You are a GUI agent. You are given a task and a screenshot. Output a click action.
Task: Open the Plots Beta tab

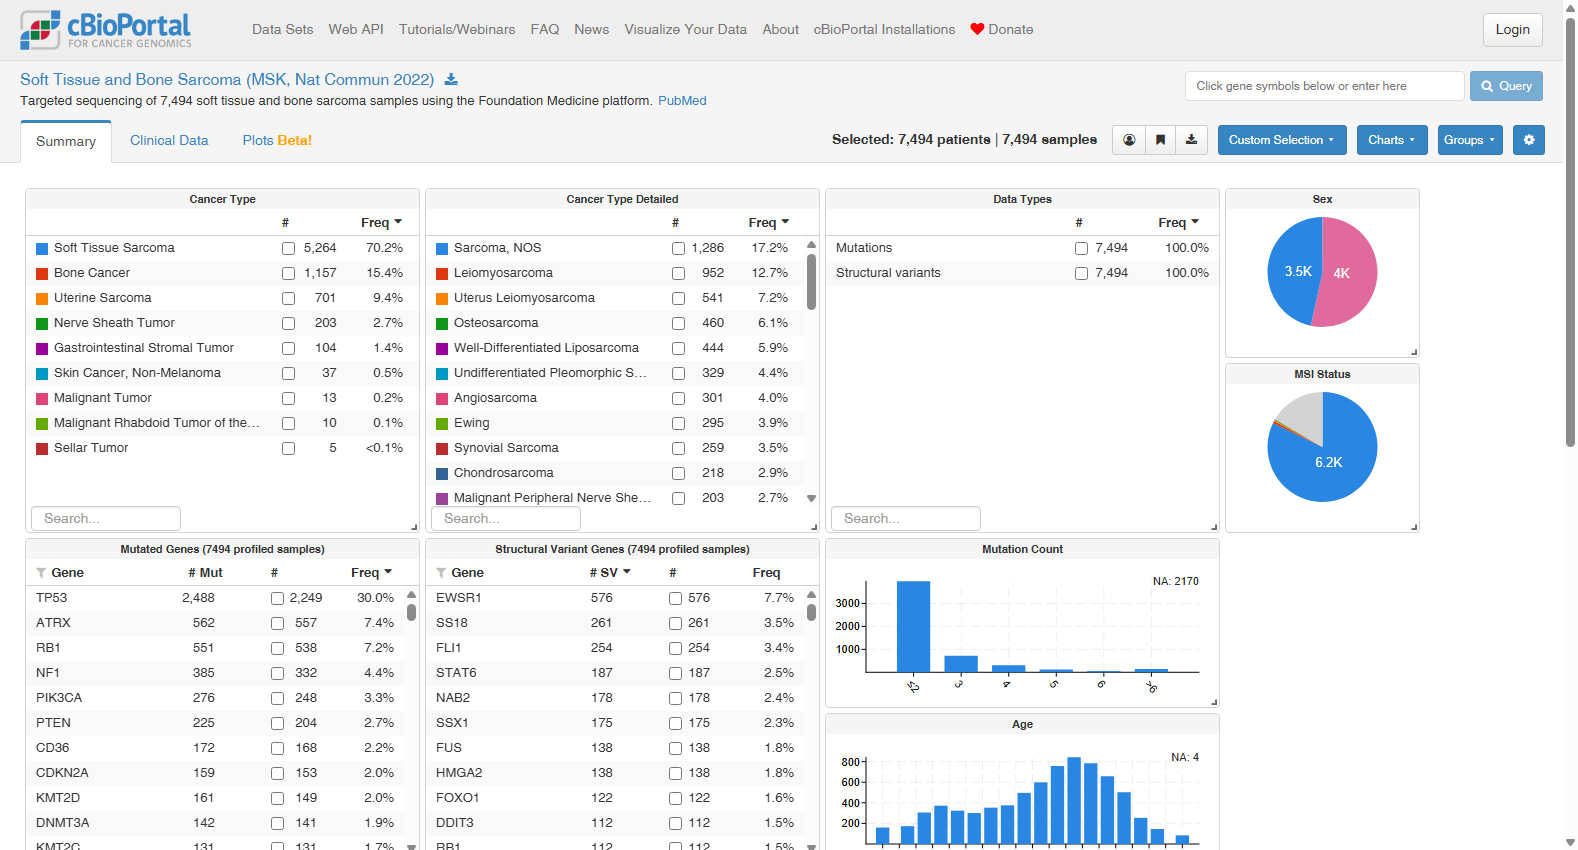tap(277, 141)
